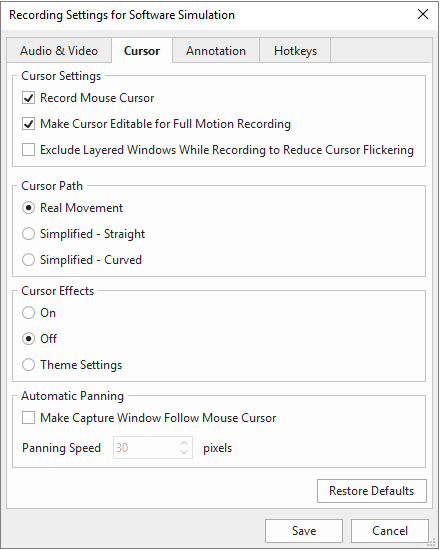Viewport: 440px width, 550px height.
Task: Select Theme Settings for cursor effects
Action: pyautogui.click(x=28, y=365)
